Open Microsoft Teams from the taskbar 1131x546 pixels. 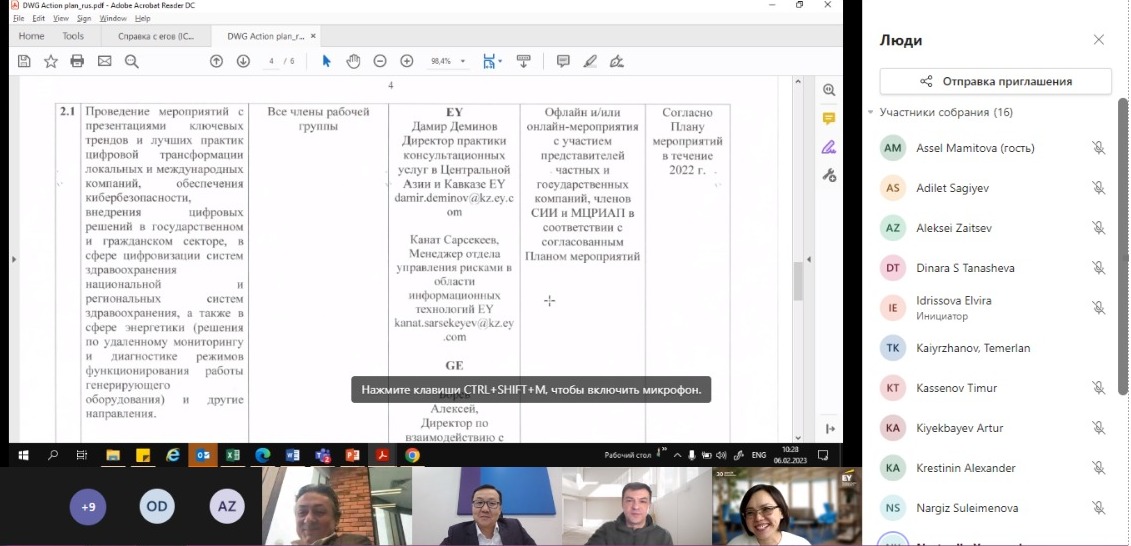coord(322,455)
